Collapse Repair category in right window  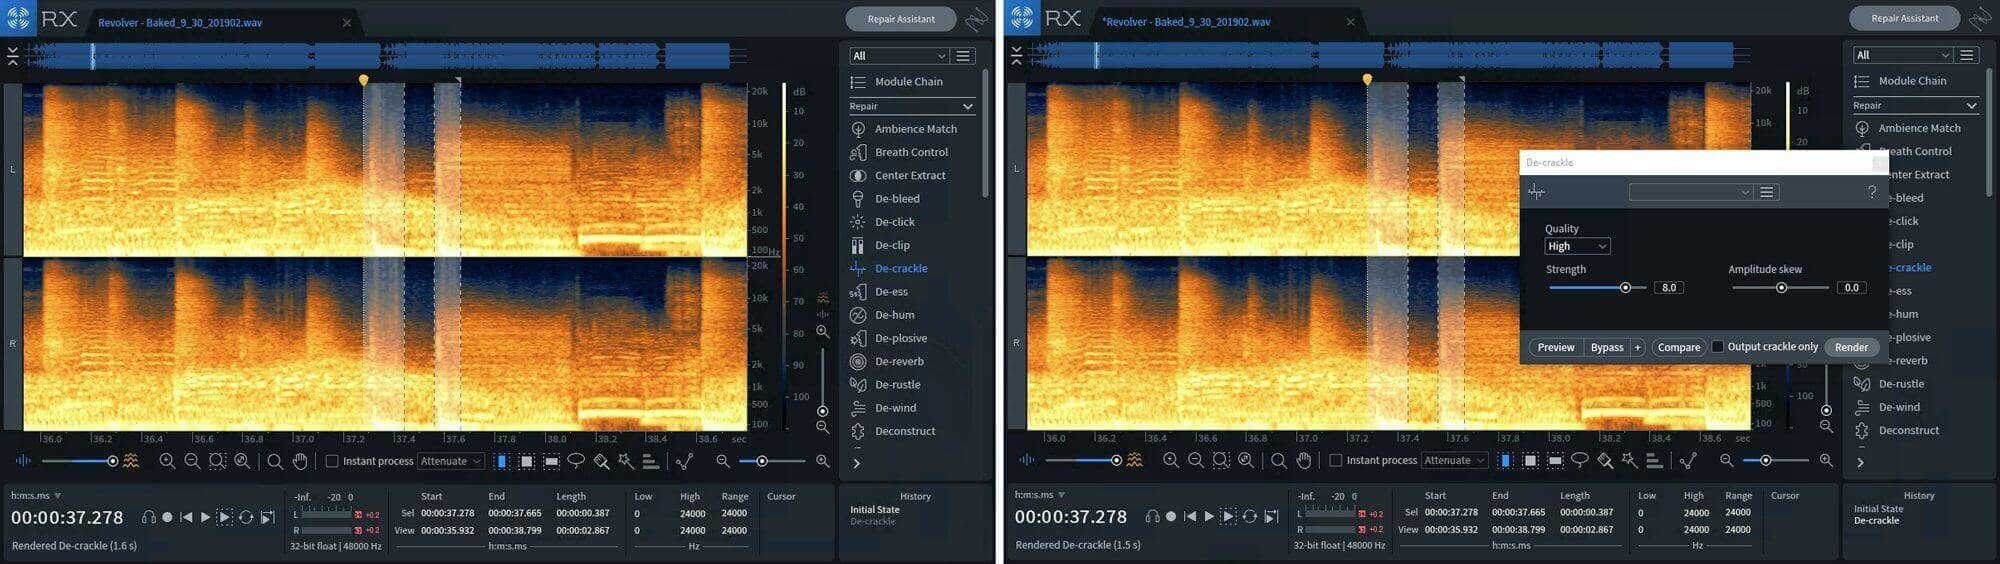pos(1915,105)
